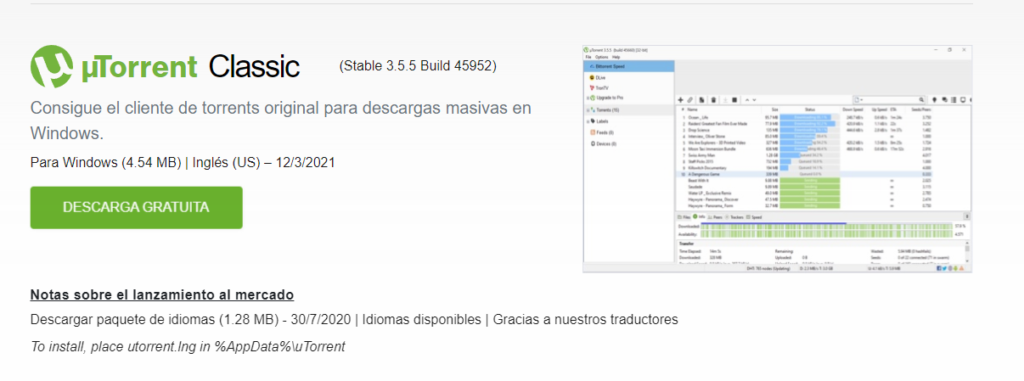Expand the Torrents (16) tree node
Screen dimensions: 1024x381
pyautogui.click(x=587, y=110)
